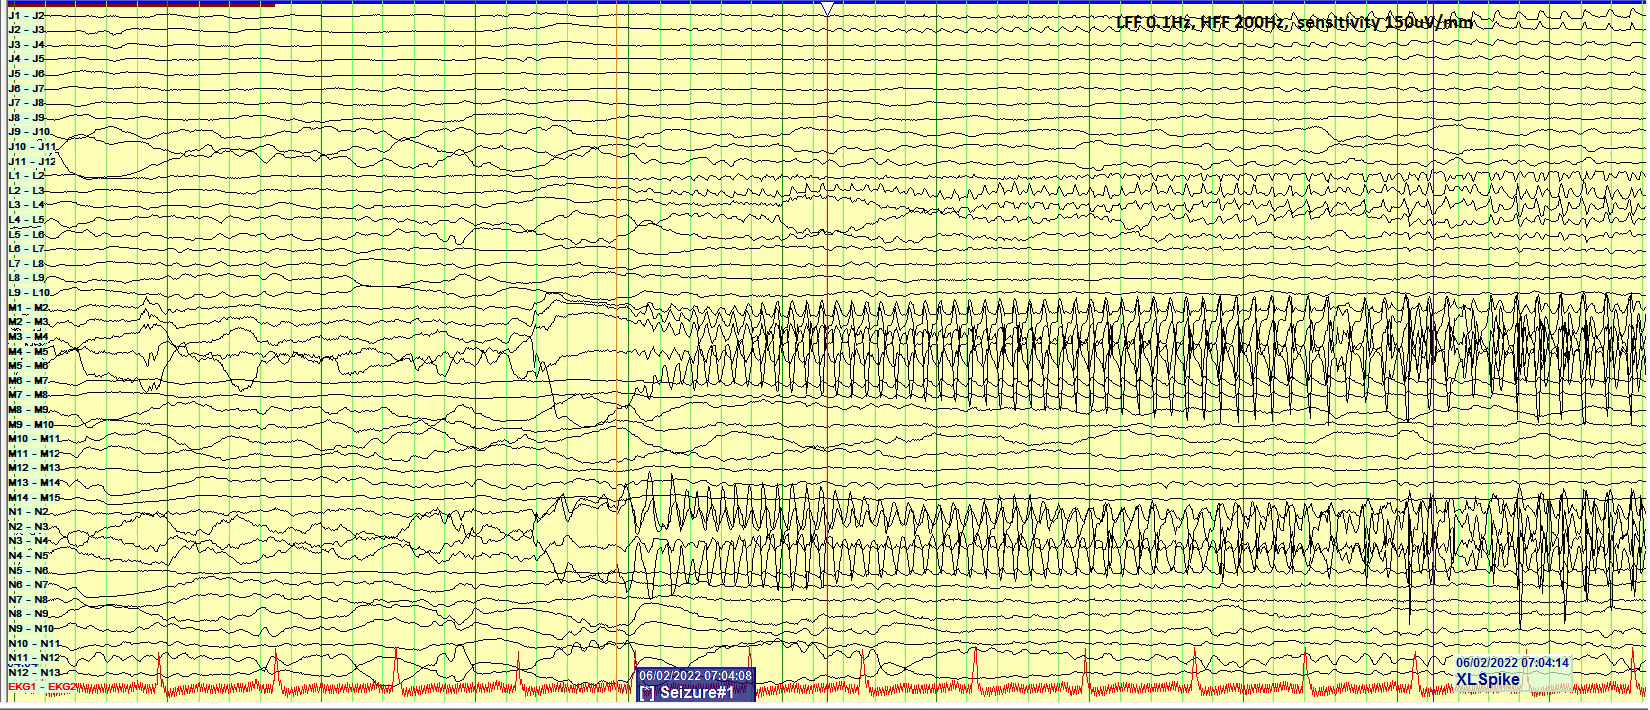Select the N12 - N13 channel label

tap(33, 672)
